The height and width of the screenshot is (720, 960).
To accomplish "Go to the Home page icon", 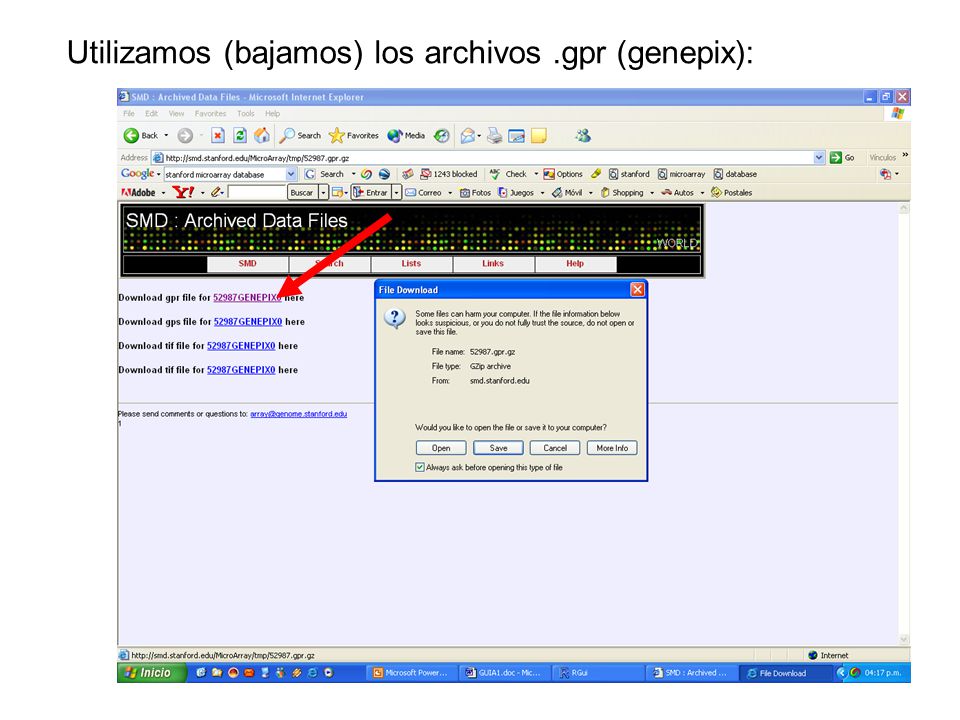I will [262, 136].
